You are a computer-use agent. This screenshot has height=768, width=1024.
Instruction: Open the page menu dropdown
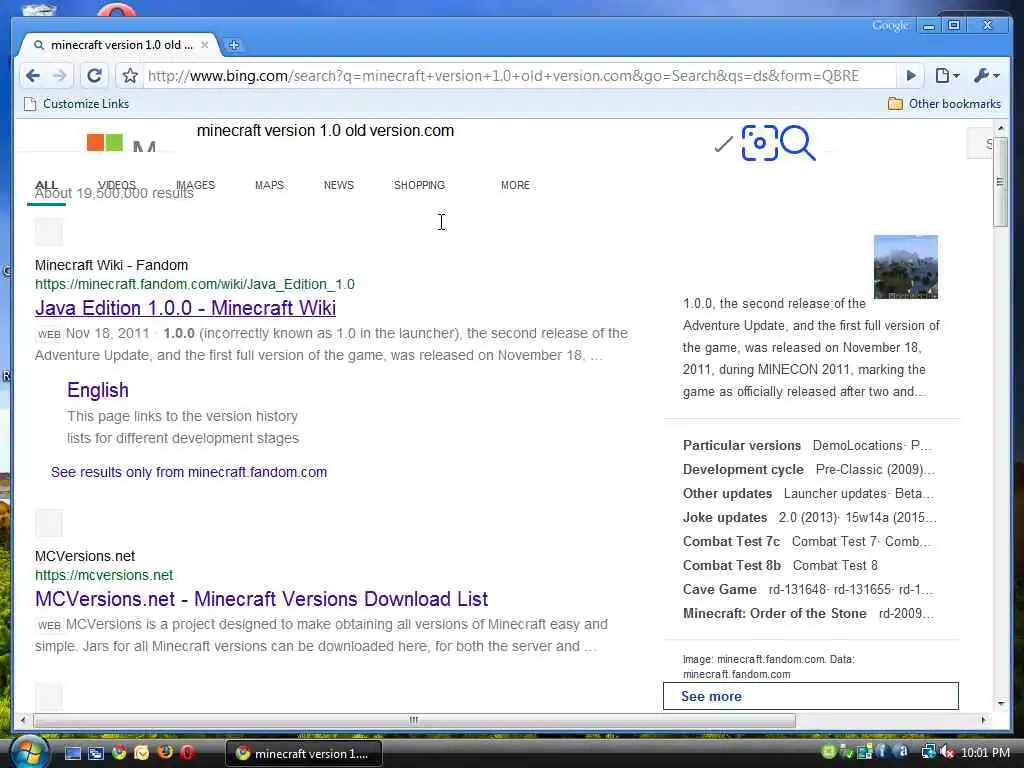(947, 76)
